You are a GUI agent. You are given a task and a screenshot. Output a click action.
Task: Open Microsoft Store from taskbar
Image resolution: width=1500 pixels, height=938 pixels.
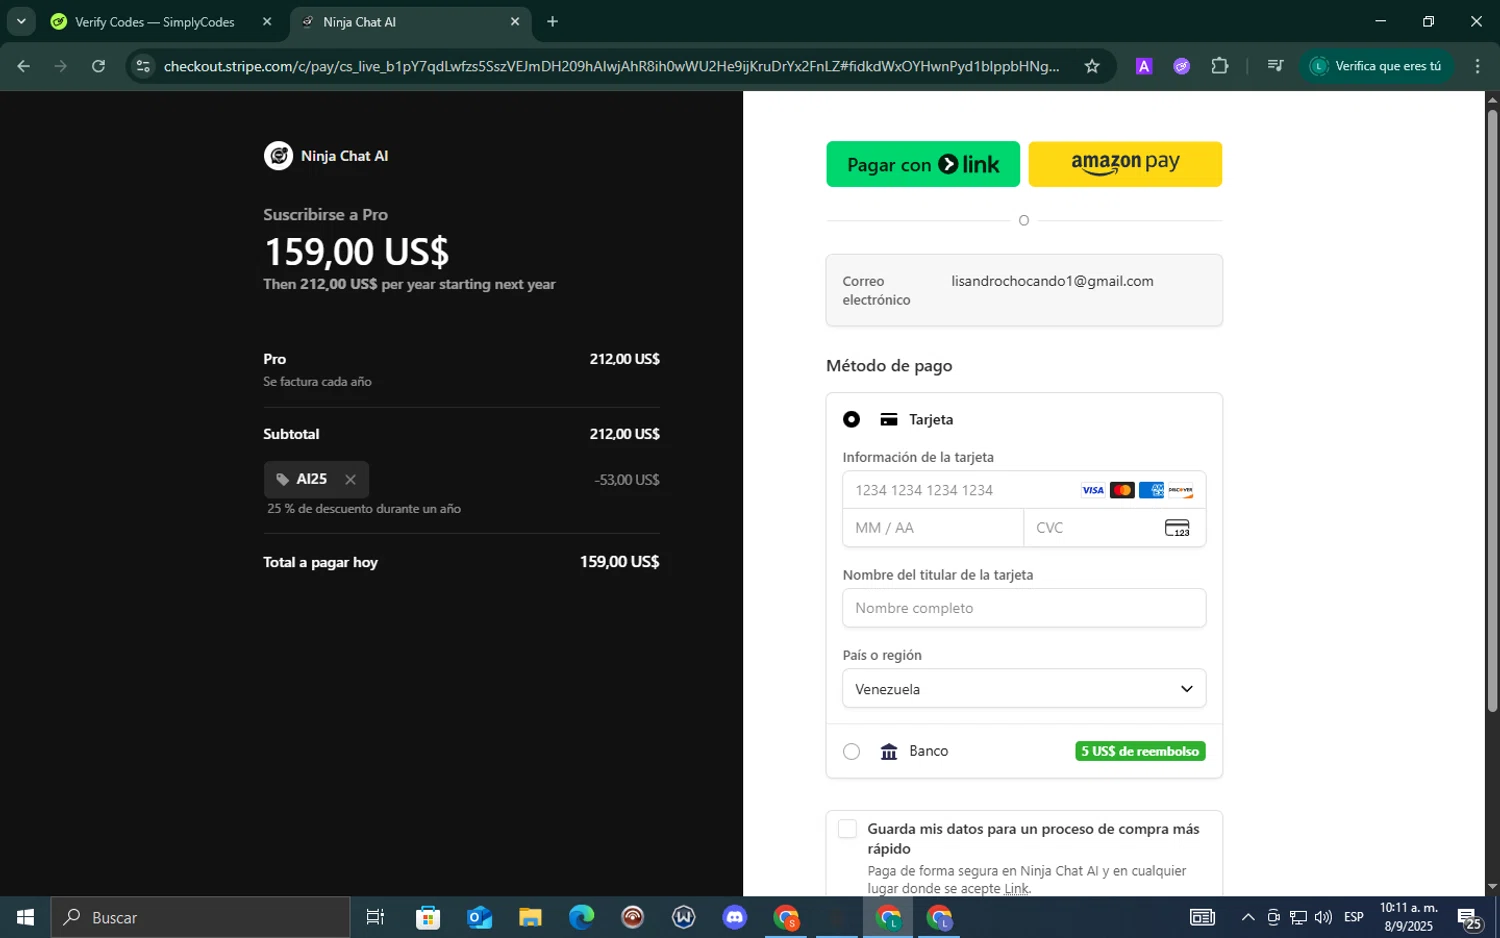428,917
